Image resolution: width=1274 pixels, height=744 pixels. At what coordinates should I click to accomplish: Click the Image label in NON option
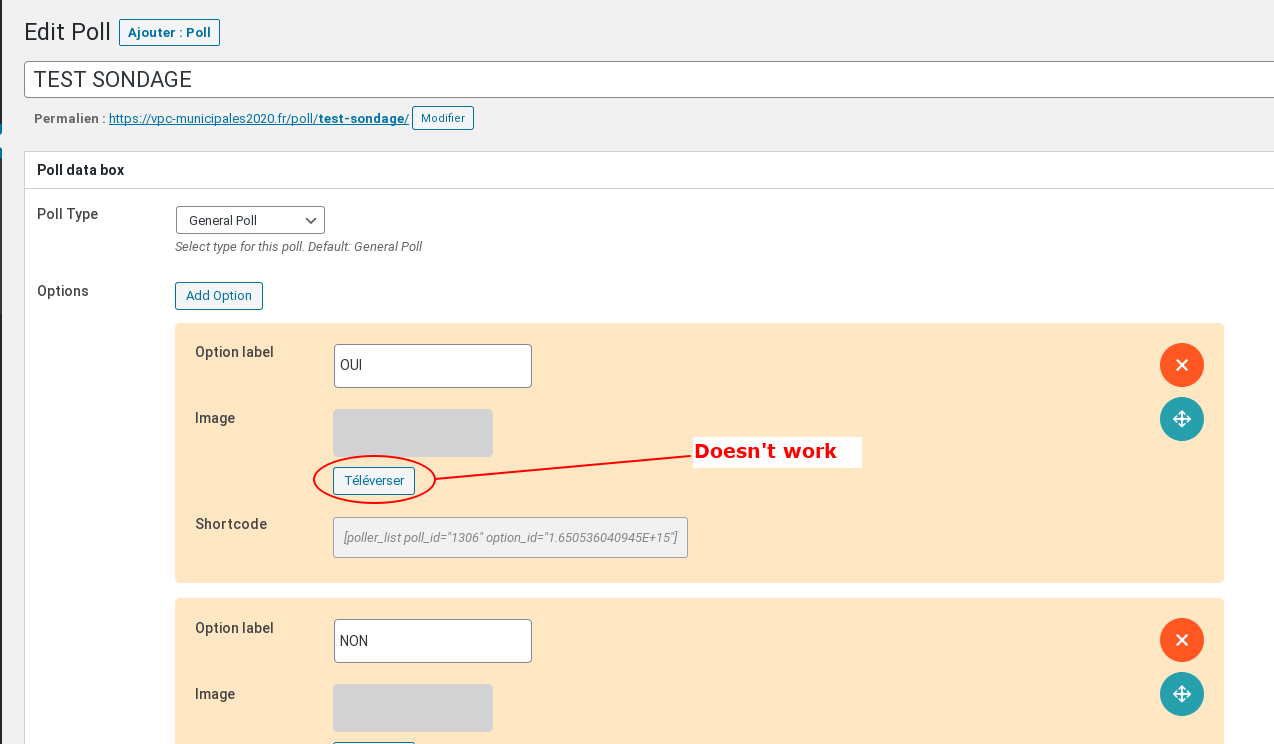coord(215,694)
